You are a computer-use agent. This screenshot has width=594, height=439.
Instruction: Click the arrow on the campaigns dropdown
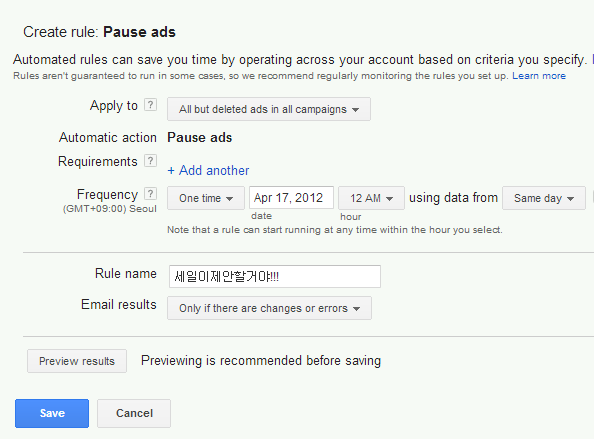click(355, 110)
